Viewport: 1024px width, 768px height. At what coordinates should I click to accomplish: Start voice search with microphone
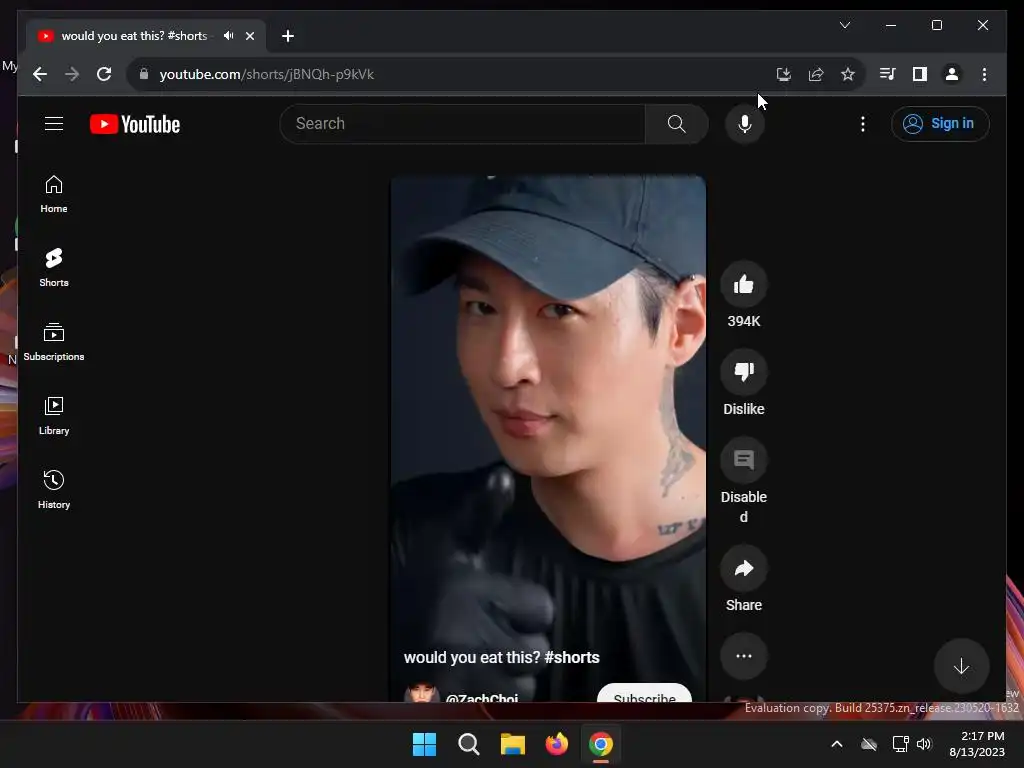point(744,123)
